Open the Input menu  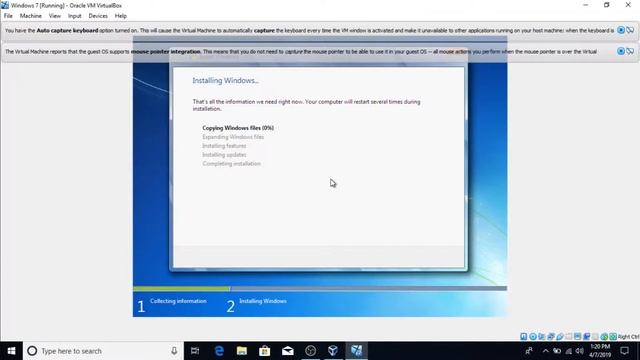(75, 16)
